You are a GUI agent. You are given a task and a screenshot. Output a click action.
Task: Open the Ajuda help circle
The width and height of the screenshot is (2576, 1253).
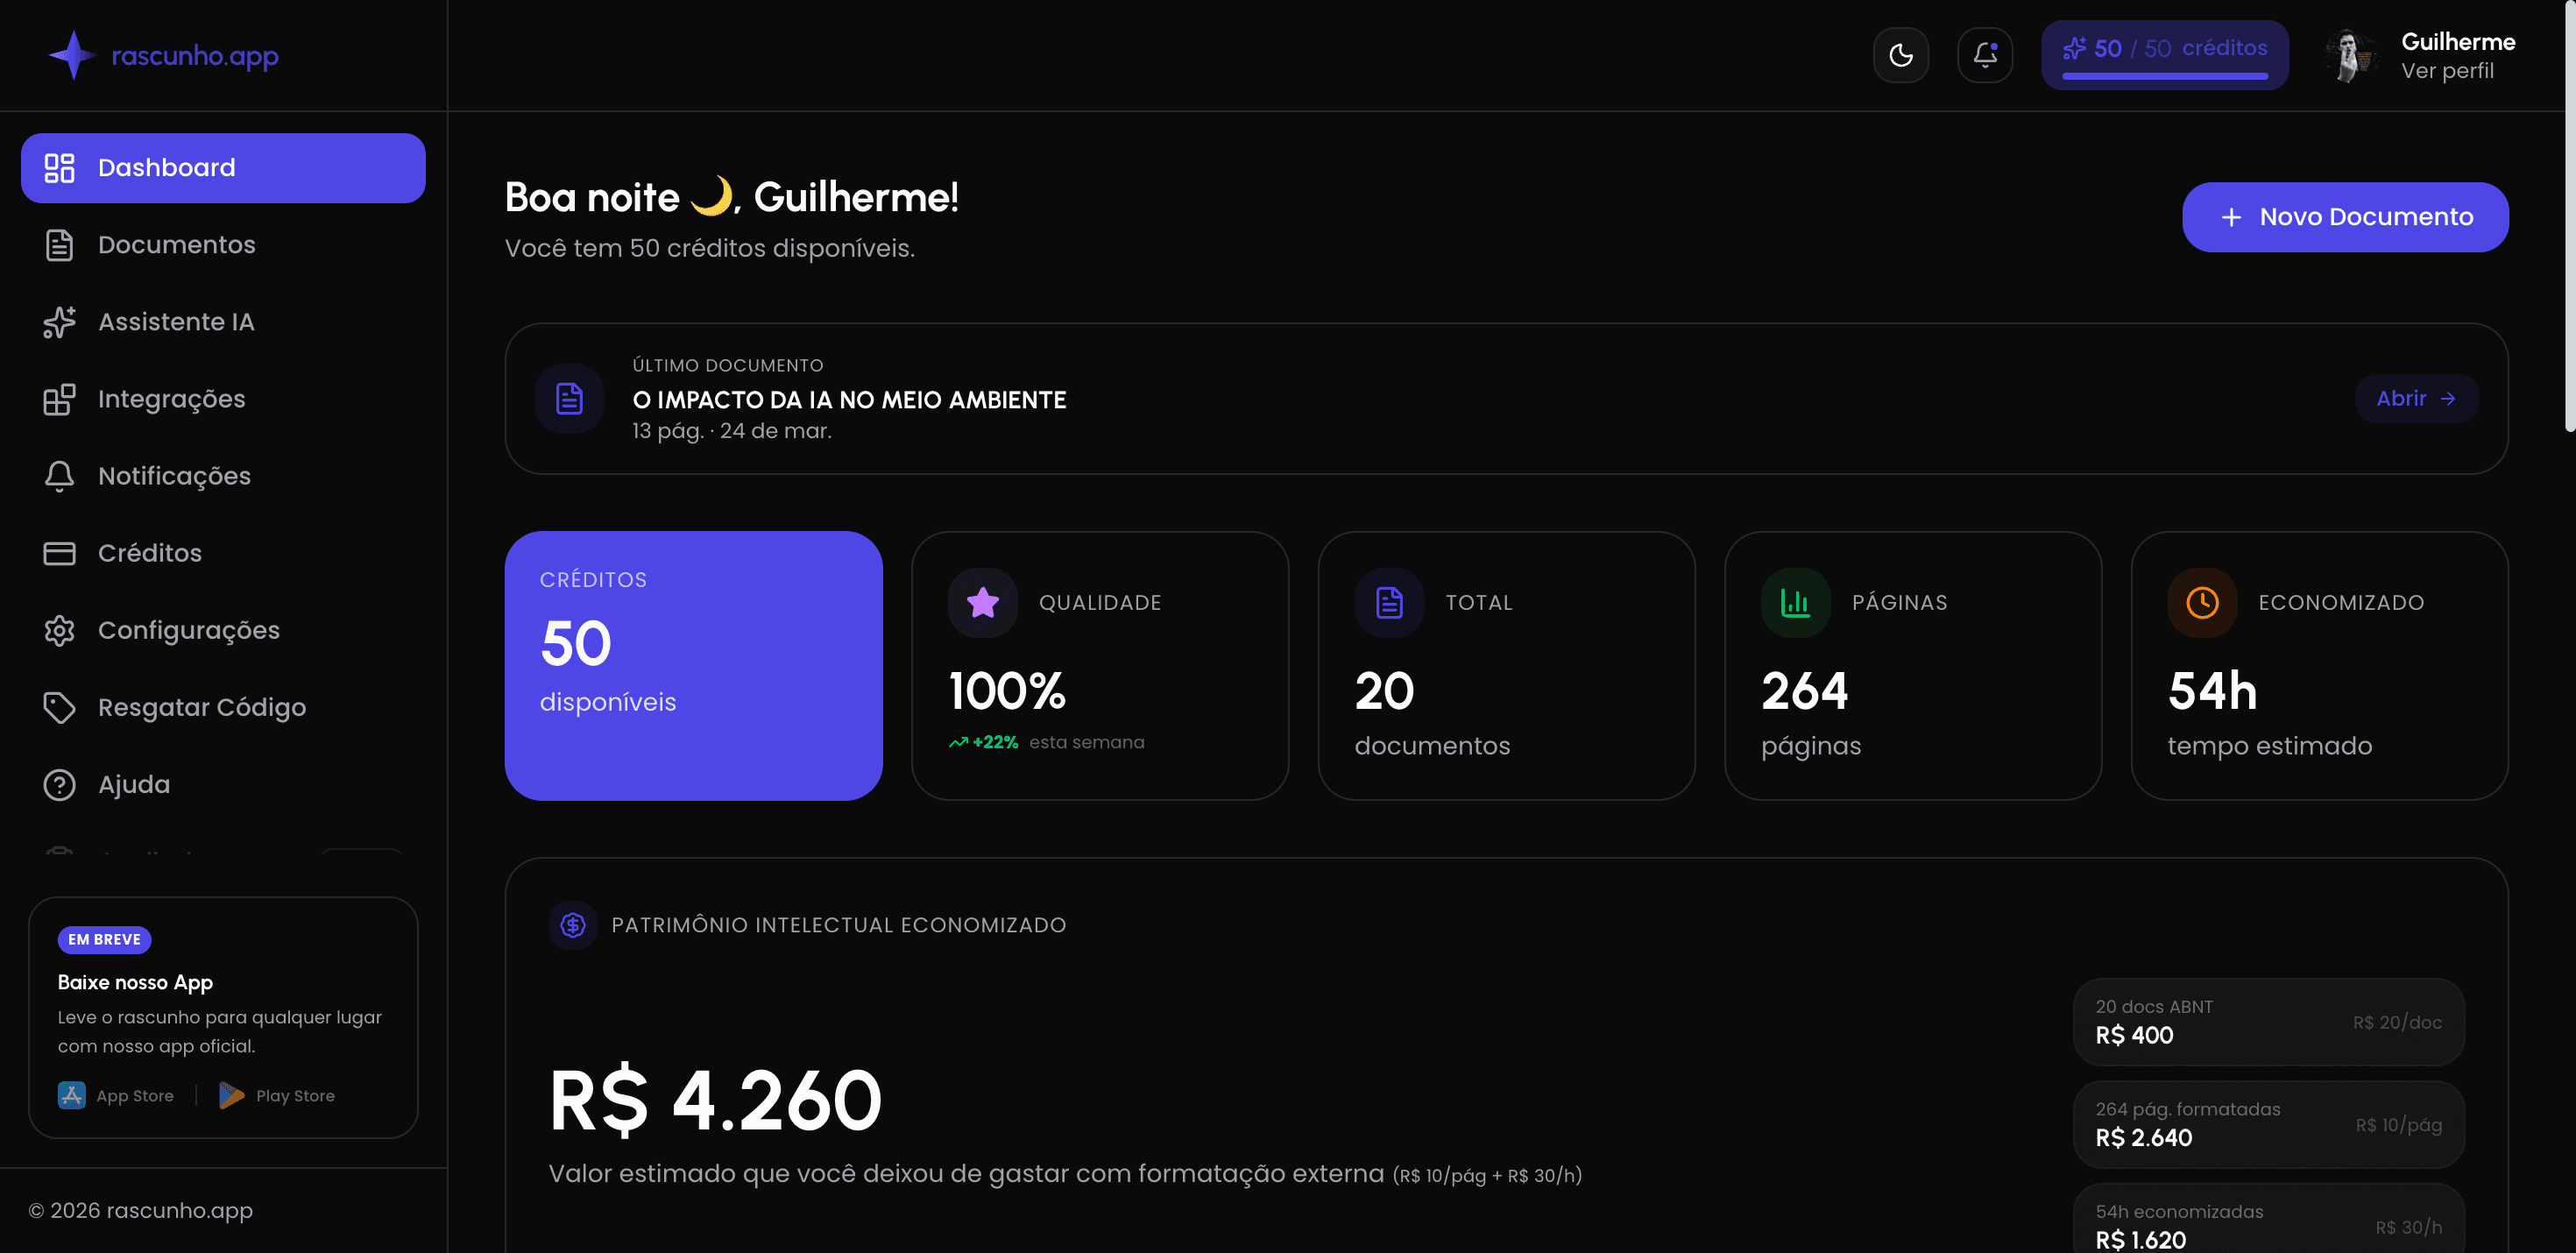(59, 784)
